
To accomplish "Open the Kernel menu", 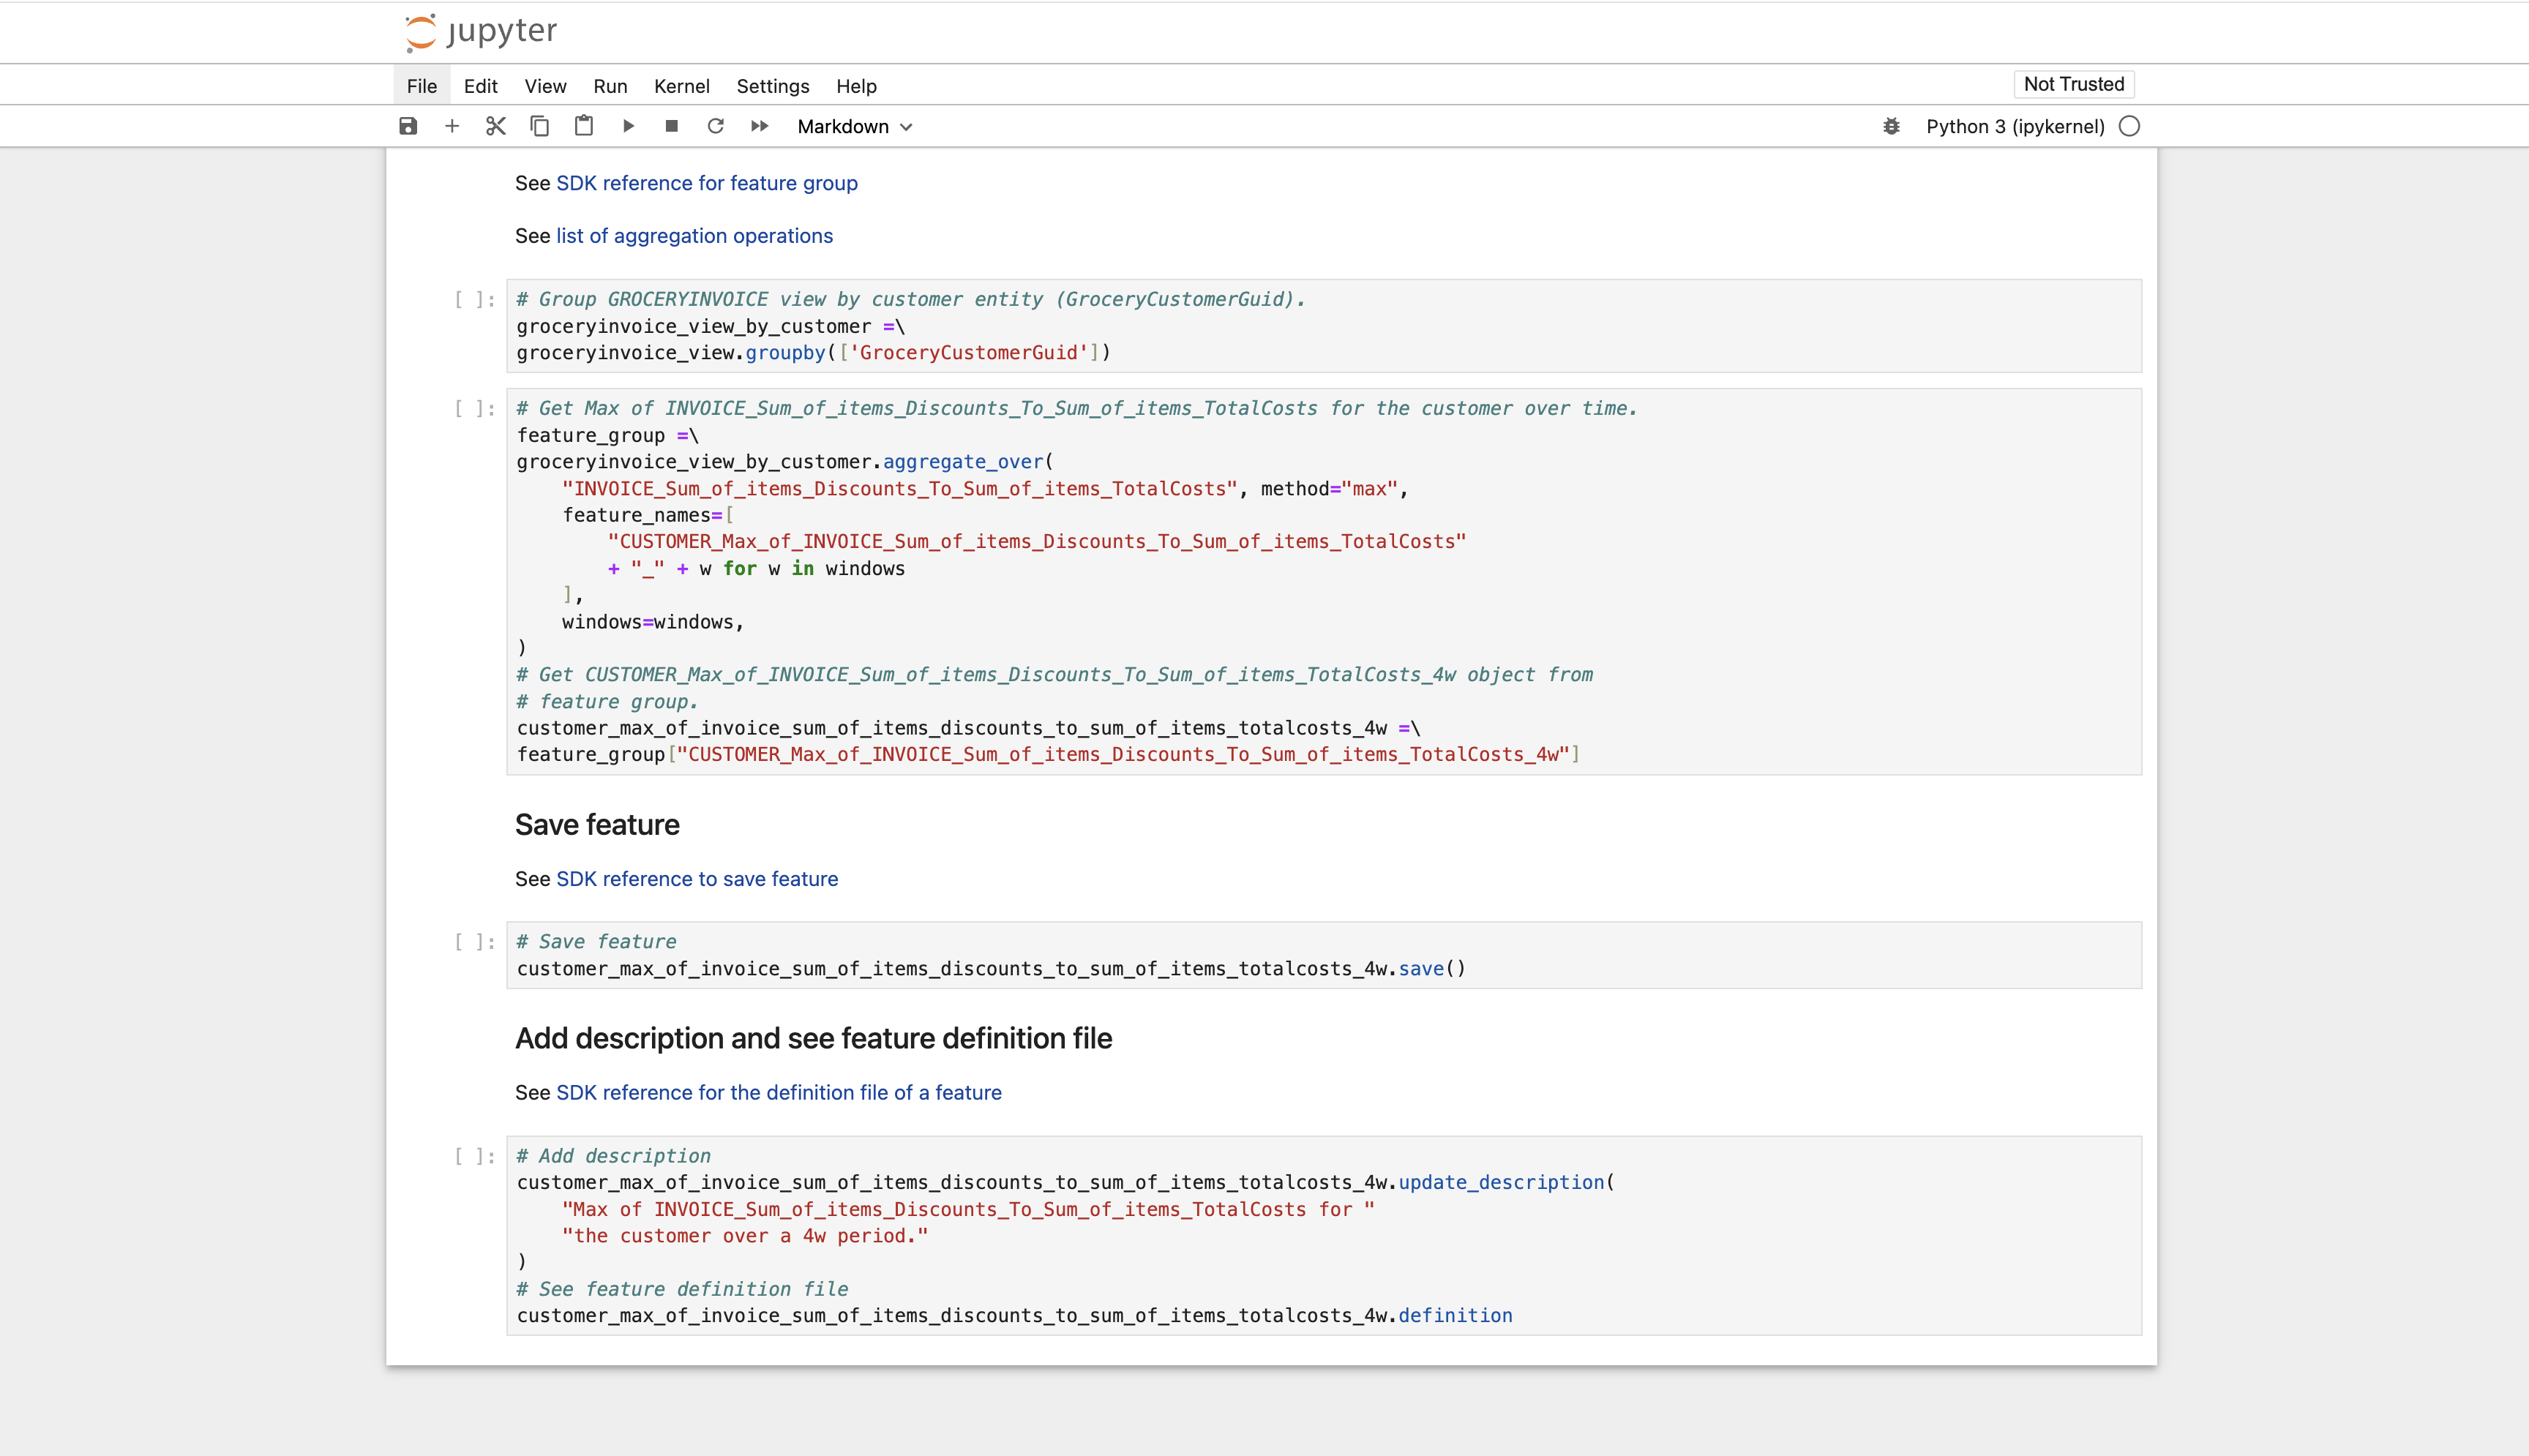I will pyautogui.click(x=682, y=86).
